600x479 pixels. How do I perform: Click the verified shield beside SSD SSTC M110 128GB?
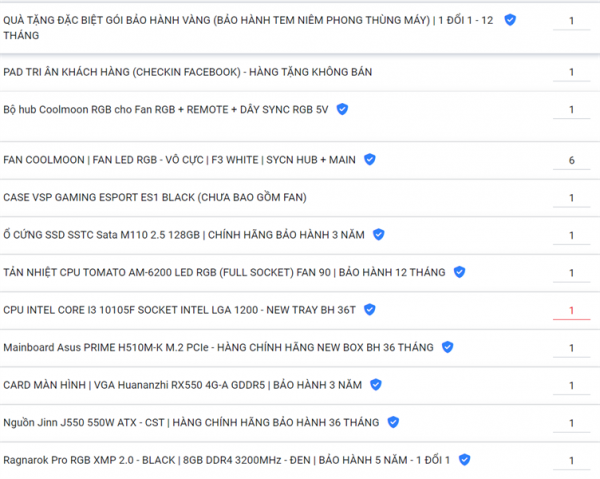[x=378, y=235]
